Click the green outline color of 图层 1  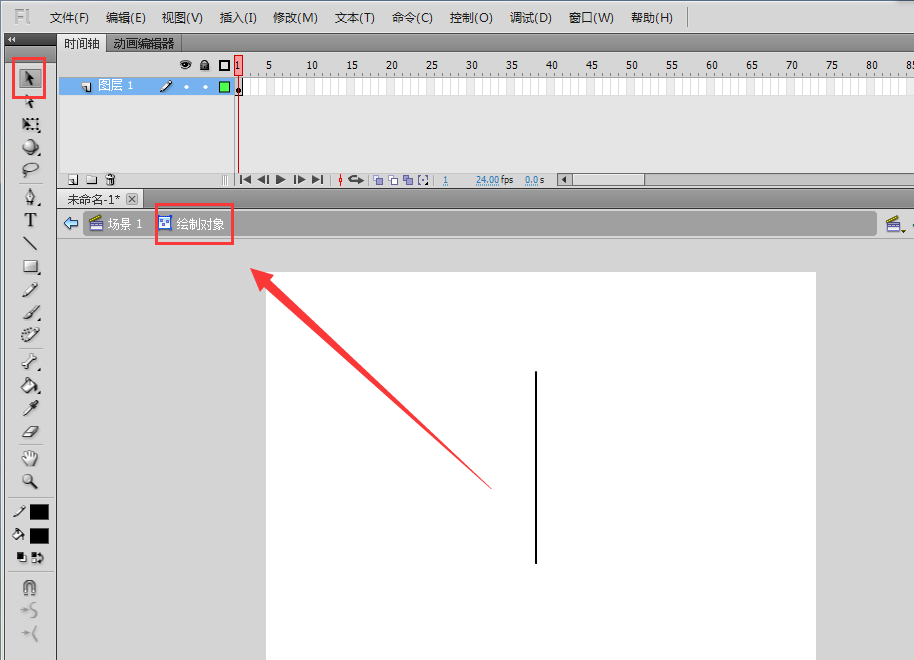224,87
